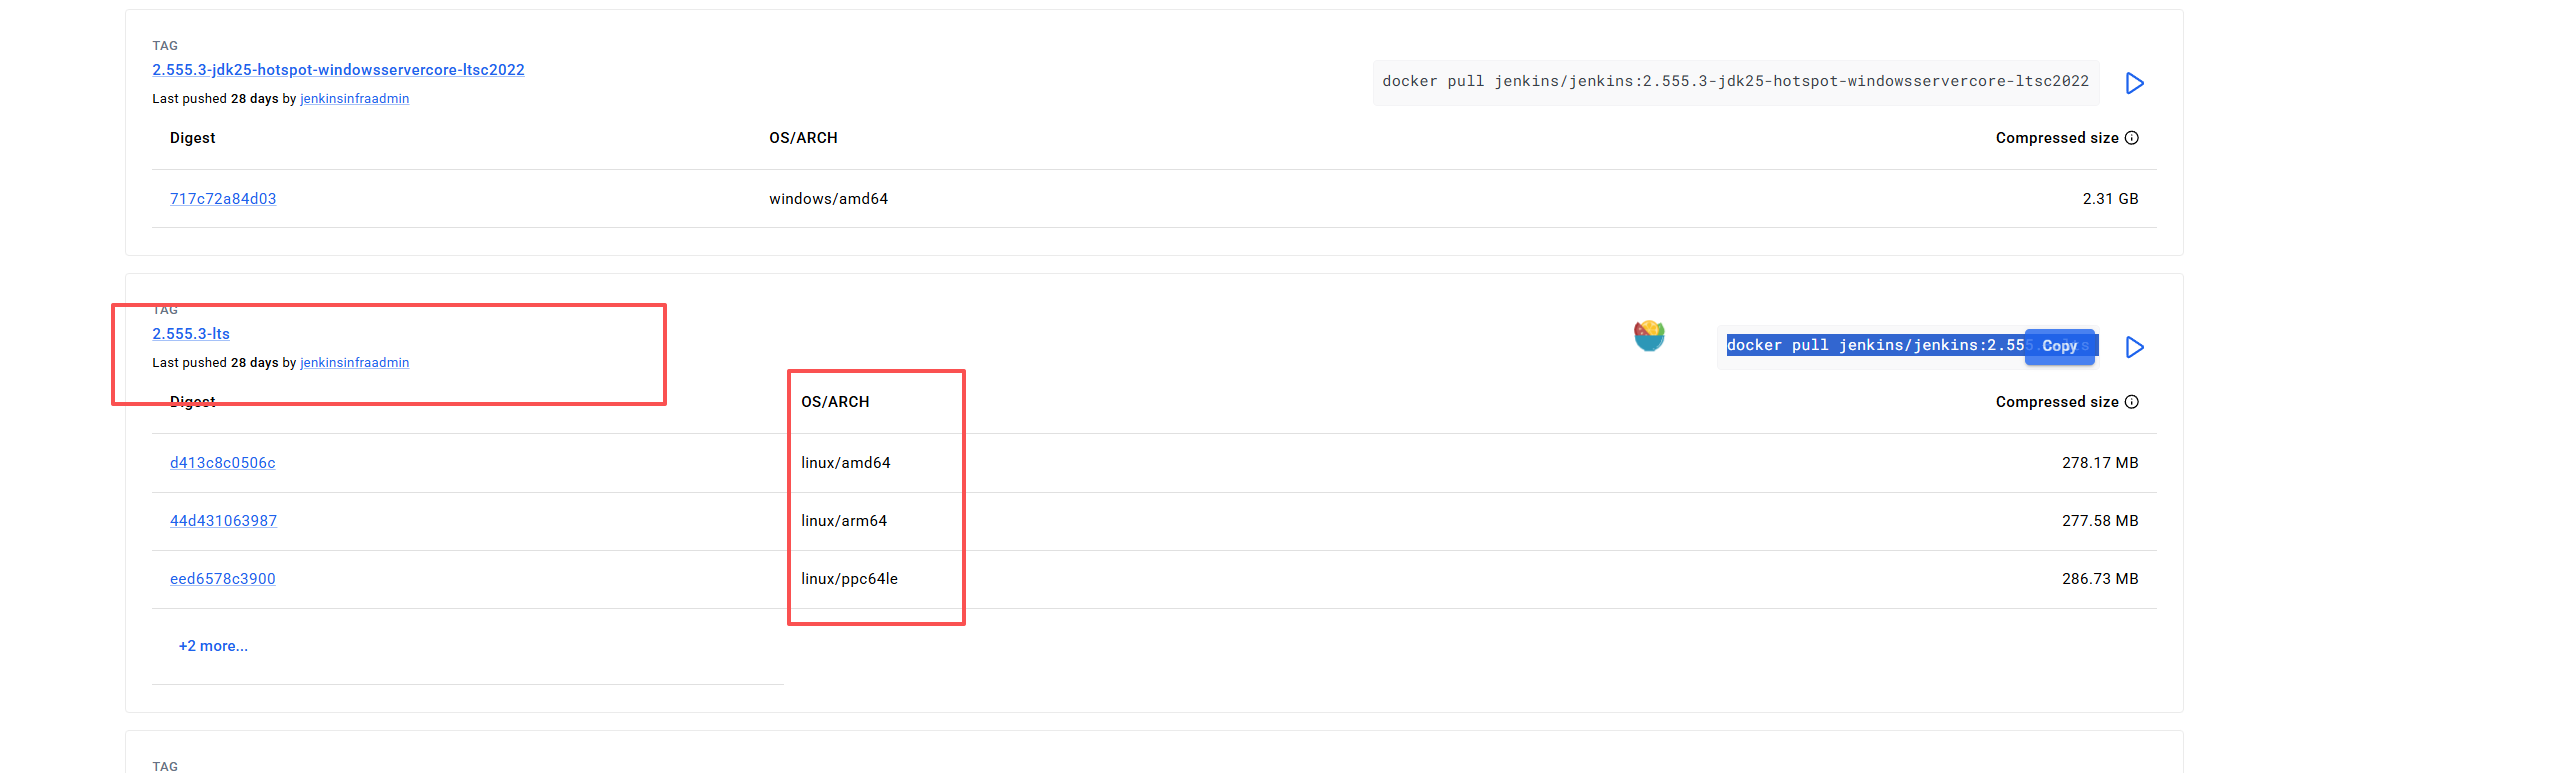Click the windowsservercore-ltsc2022 docker pull command box
This screenshot has width=2576, height=773.
pyautogui.click(x=1735, y=82)
